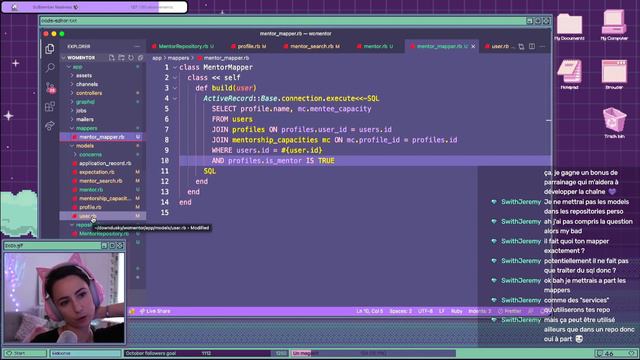Click the New Folder icon in WOMENTOR header
640x360 pixels.
(121, 58)
